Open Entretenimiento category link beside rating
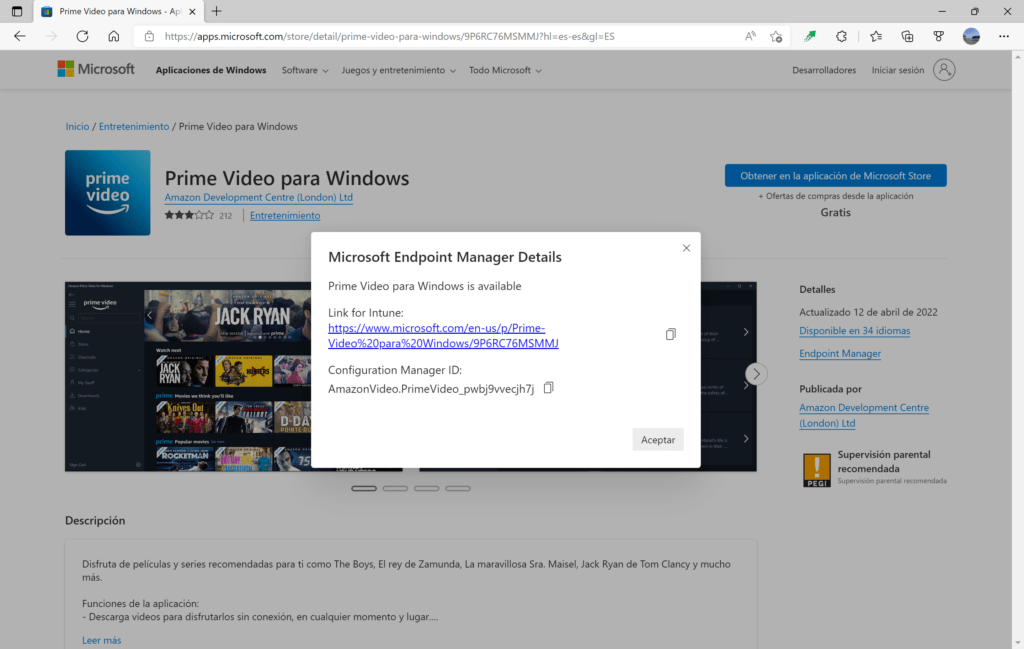Viewport: 1024px width, 649px height. coord(285,215)
